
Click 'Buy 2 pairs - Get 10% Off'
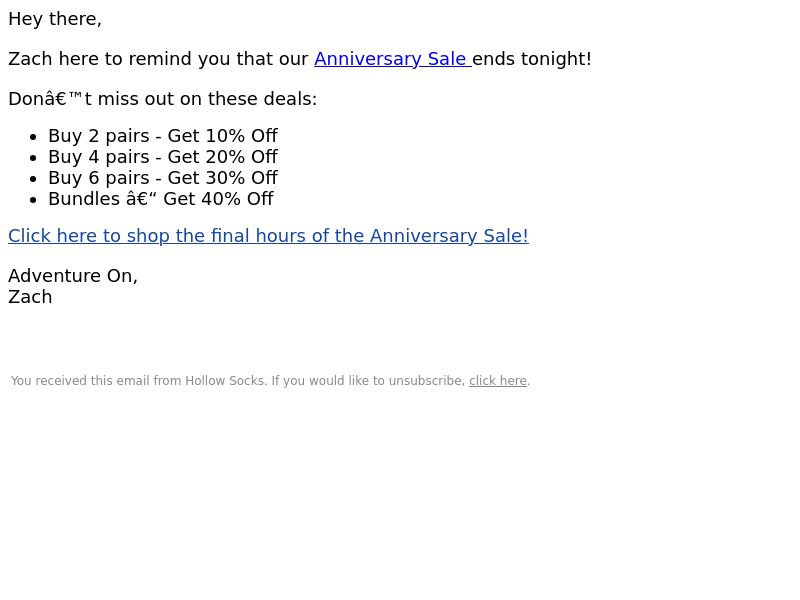point(163,136)
